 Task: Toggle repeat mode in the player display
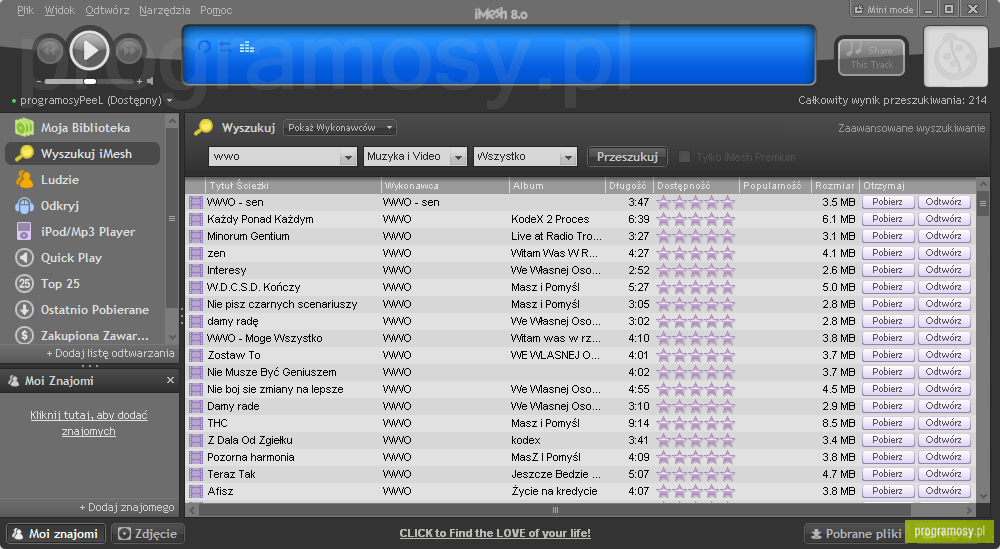coord(205,47)
